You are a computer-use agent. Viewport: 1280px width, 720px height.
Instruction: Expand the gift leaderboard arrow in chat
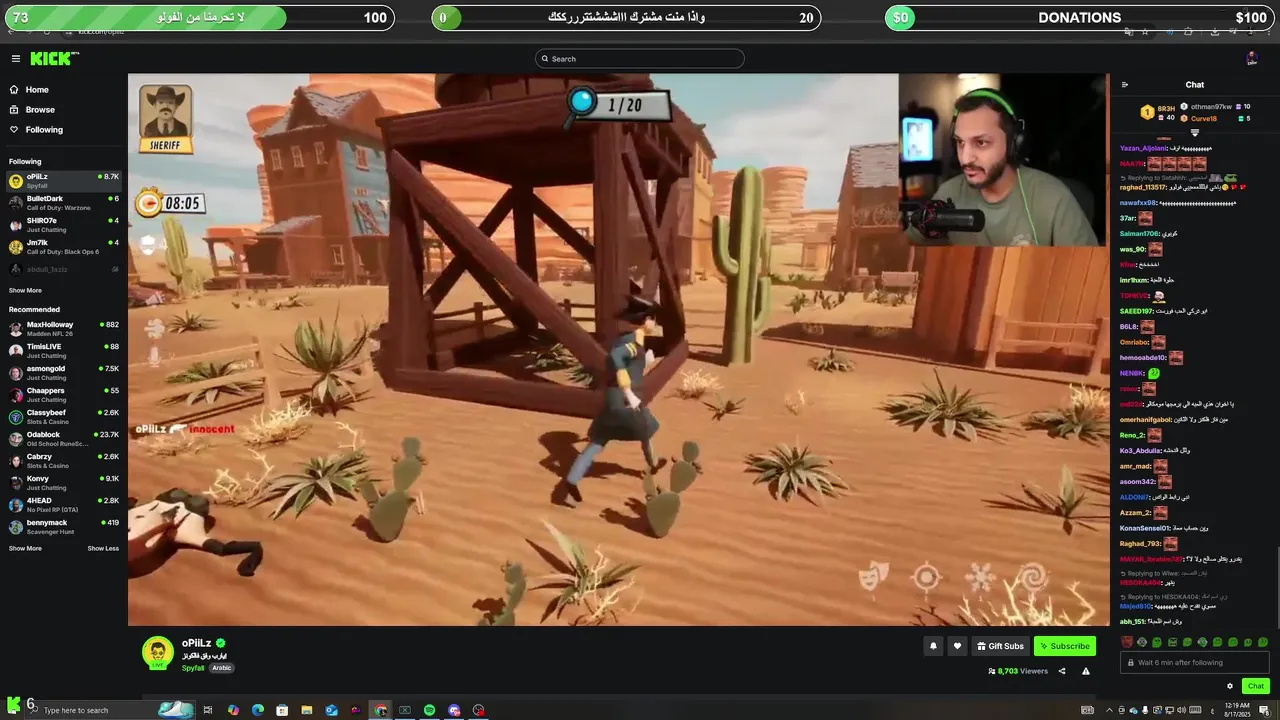pos(1194,132)
